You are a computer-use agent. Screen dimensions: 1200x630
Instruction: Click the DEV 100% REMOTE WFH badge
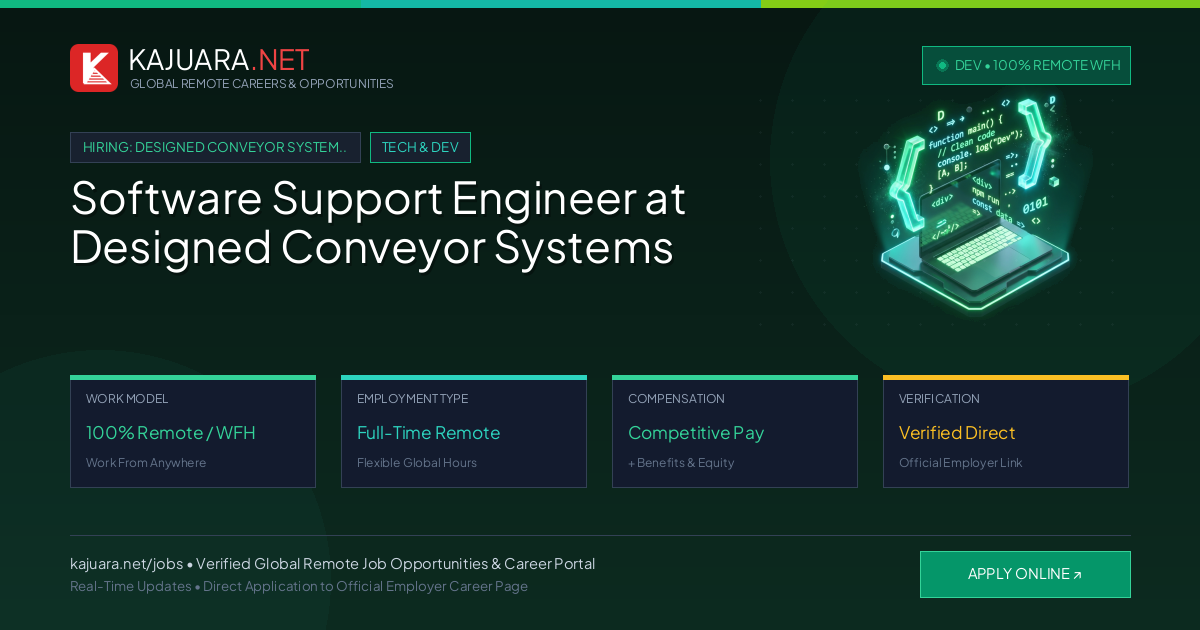click(1026, 65)
